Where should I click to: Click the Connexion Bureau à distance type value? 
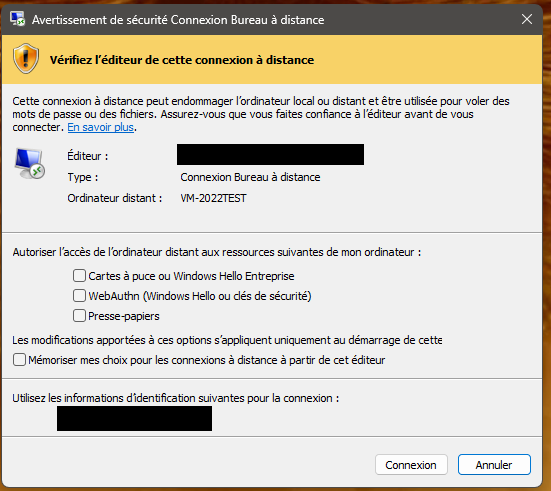pyautogui.click(x=250, y=177)
